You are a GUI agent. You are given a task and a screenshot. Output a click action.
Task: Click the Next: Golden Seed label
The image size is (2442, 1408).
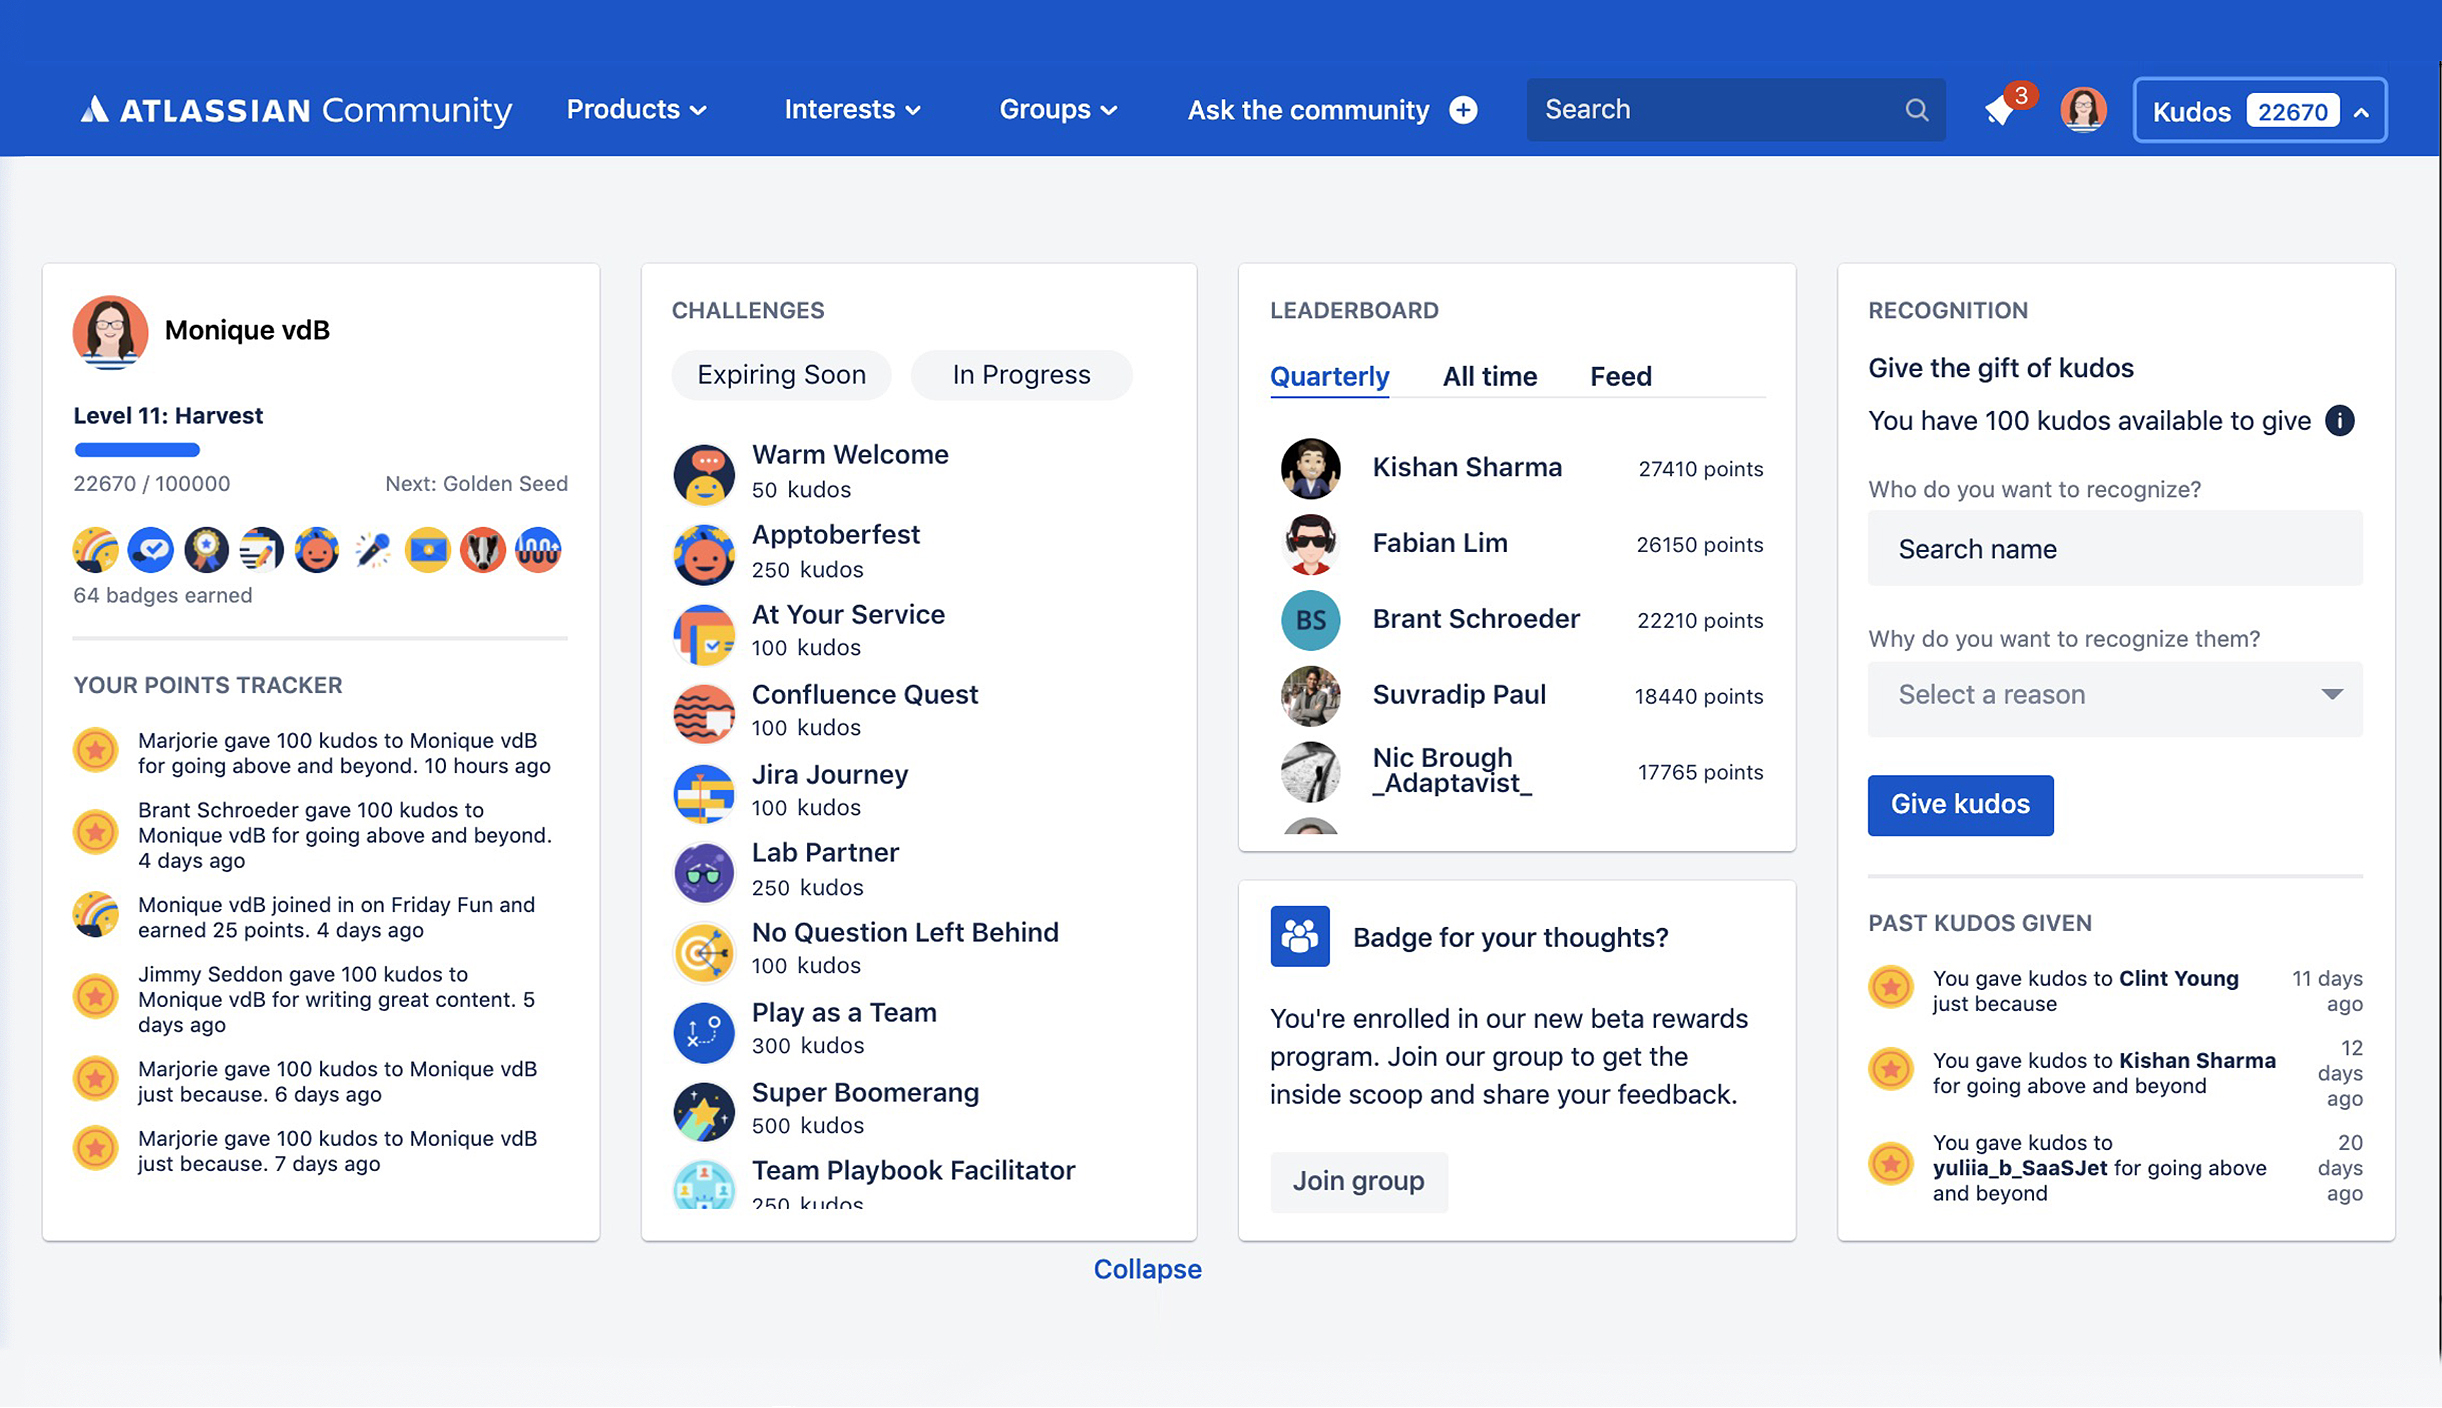476,483
